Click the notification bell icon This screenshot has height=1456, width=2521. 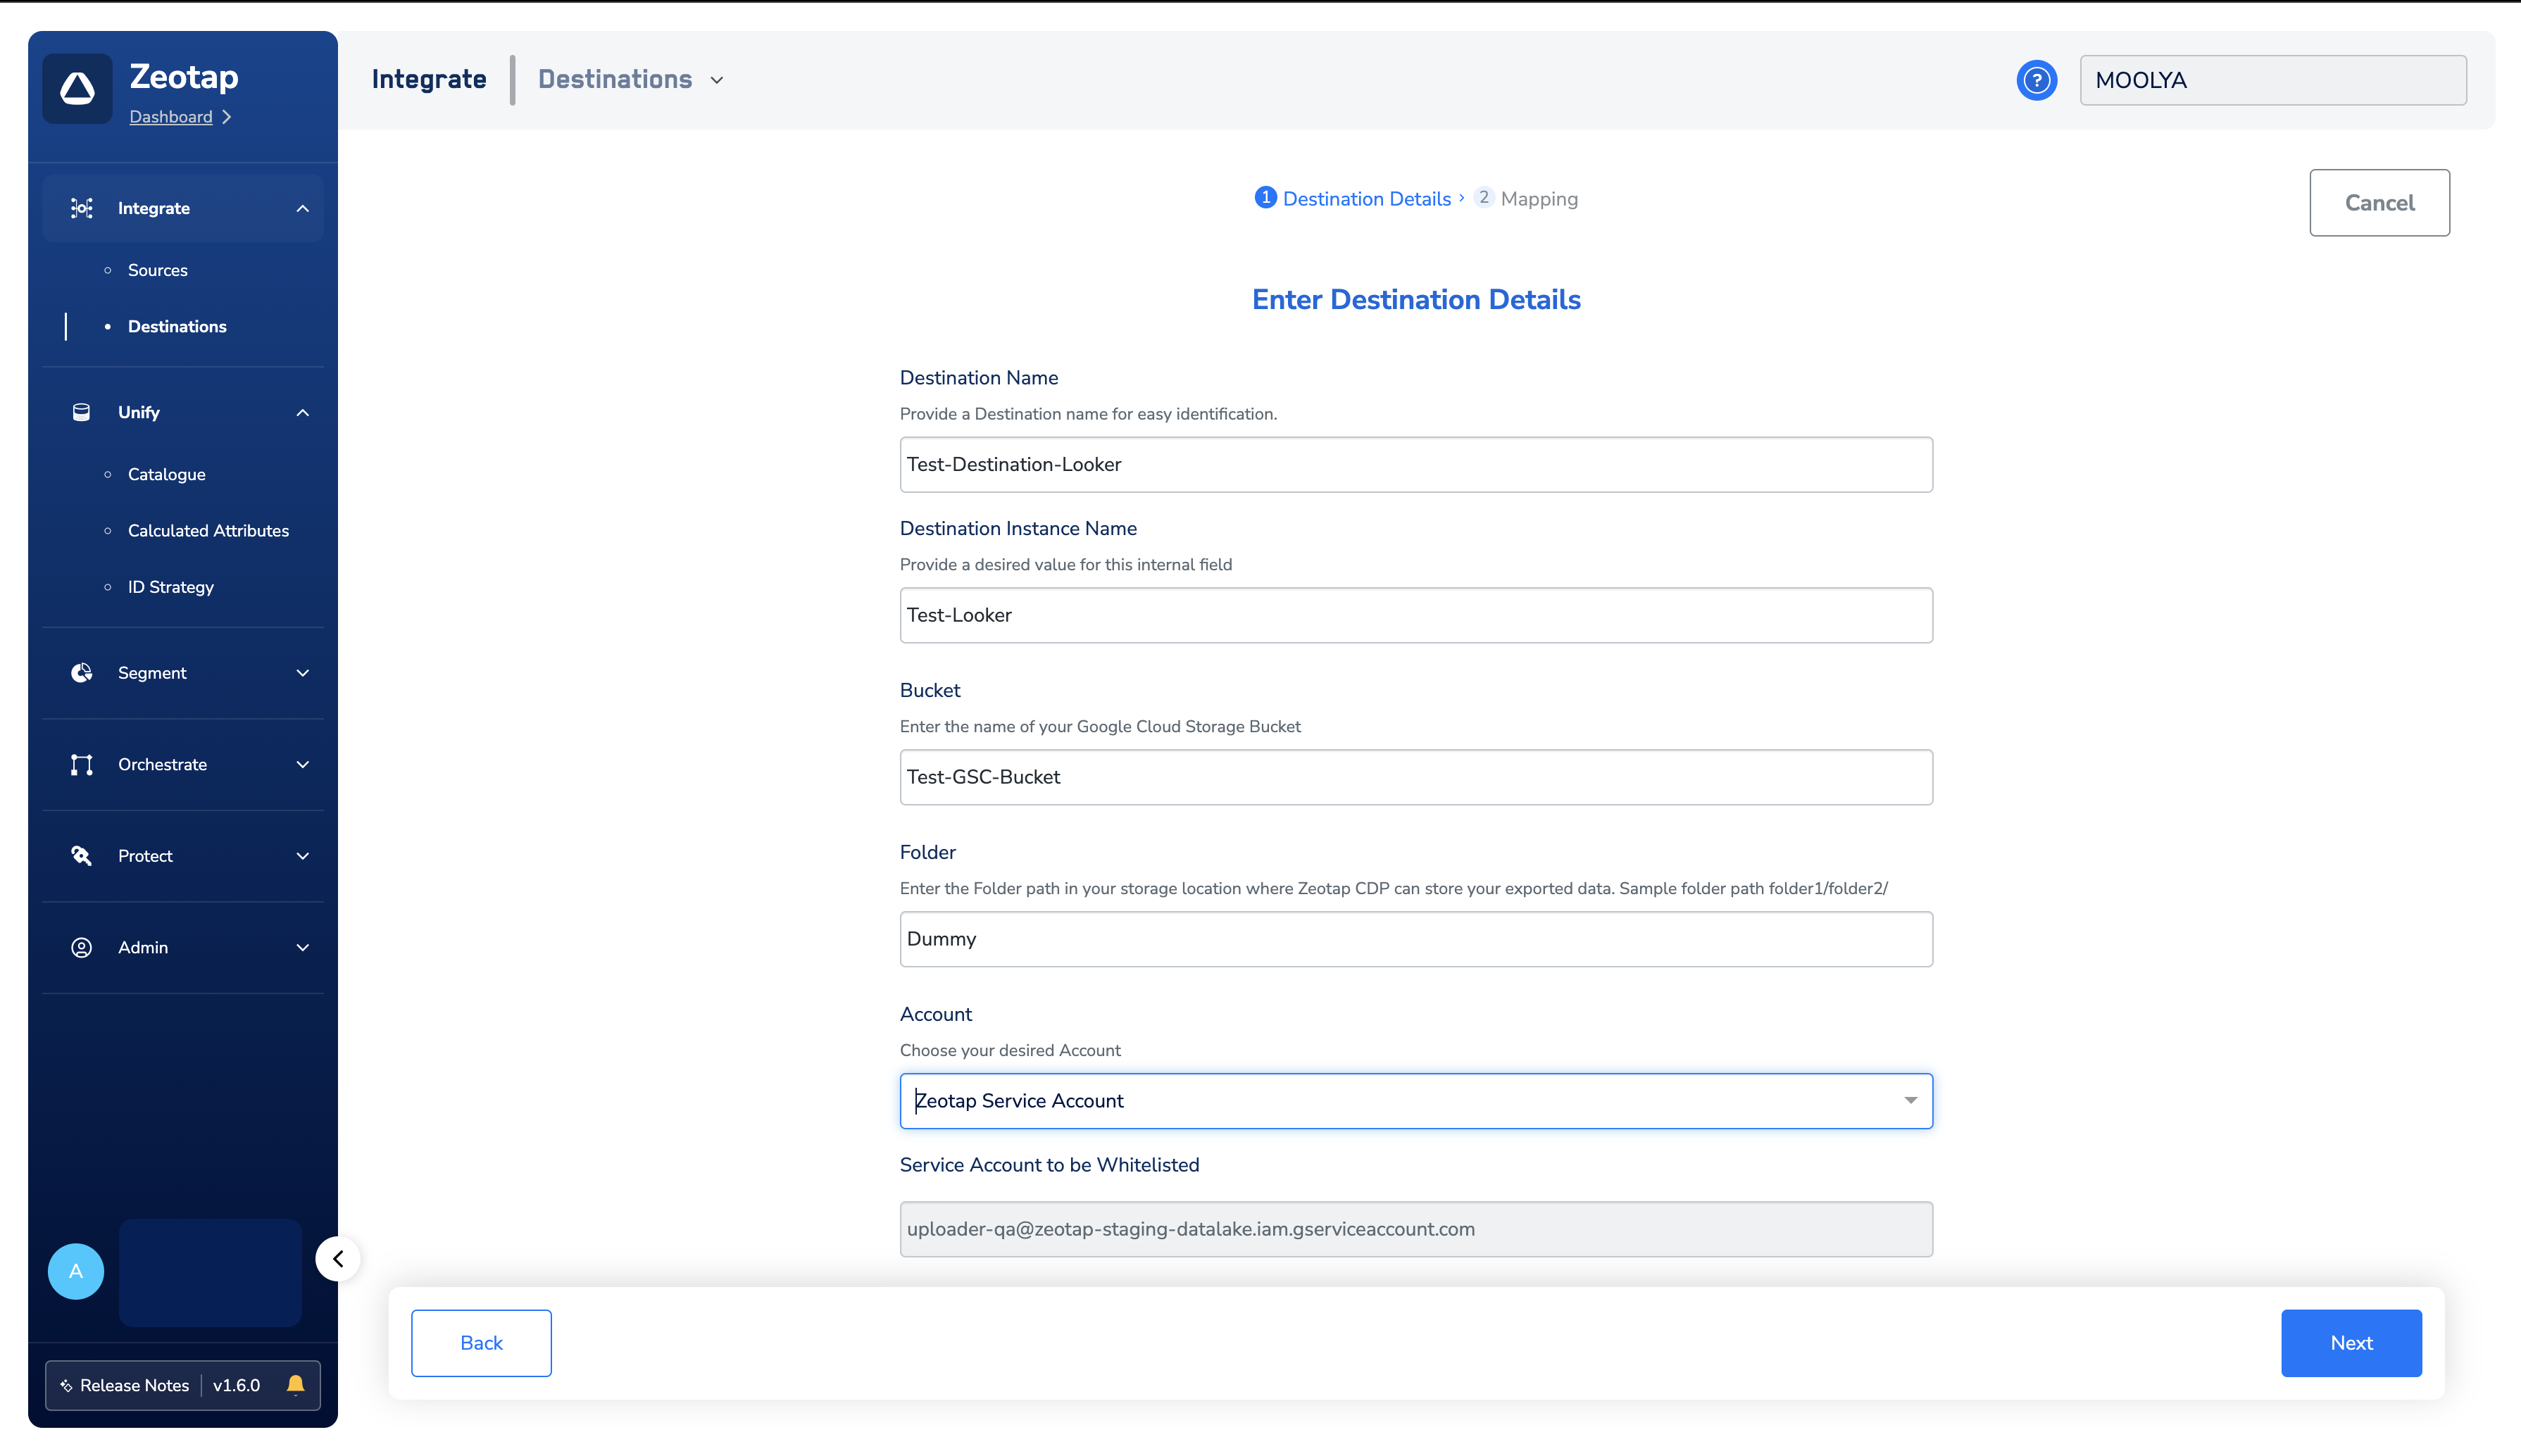click(x=295, y=1384)
